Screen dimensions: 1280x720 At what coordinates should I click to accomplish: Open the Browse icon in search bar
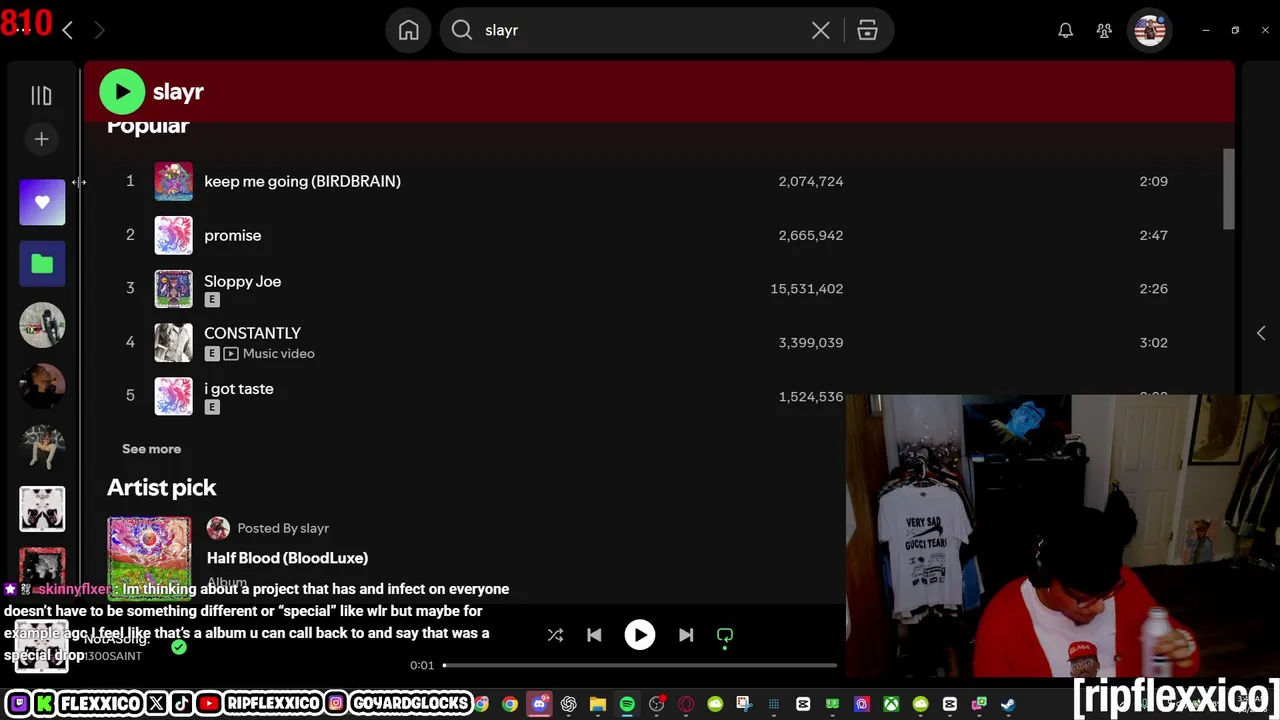tap(867, 30)
